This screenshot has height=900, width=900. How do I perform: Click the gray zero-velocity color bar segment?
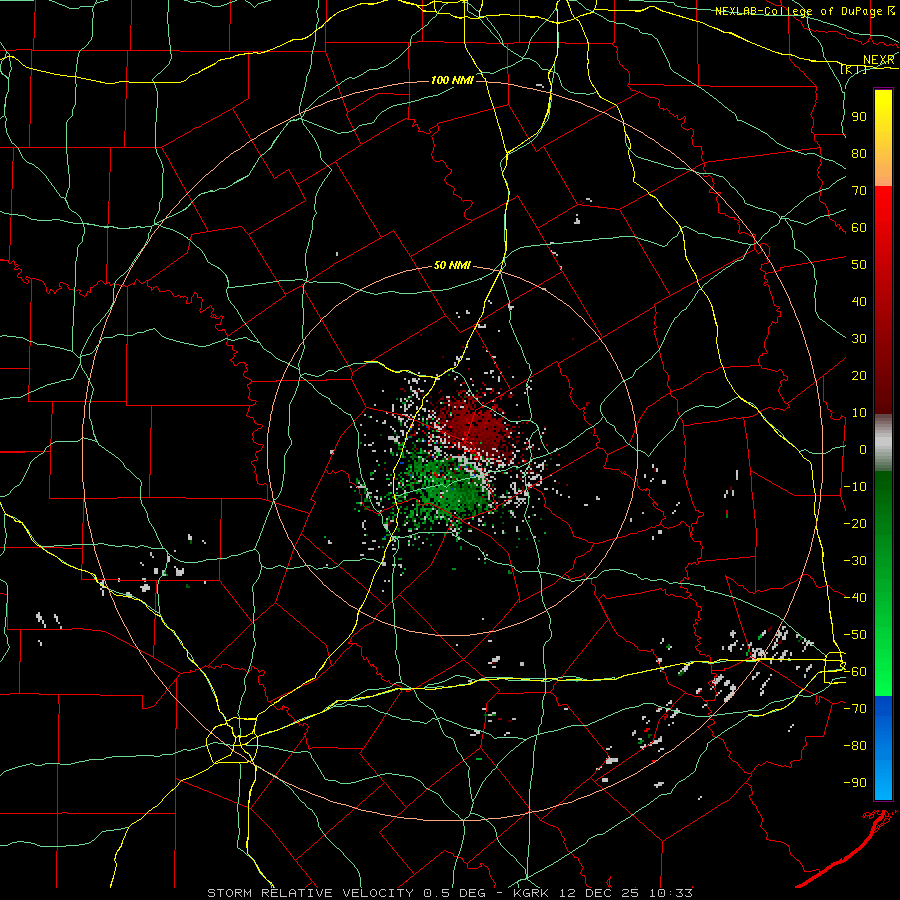tap(883, 442)
